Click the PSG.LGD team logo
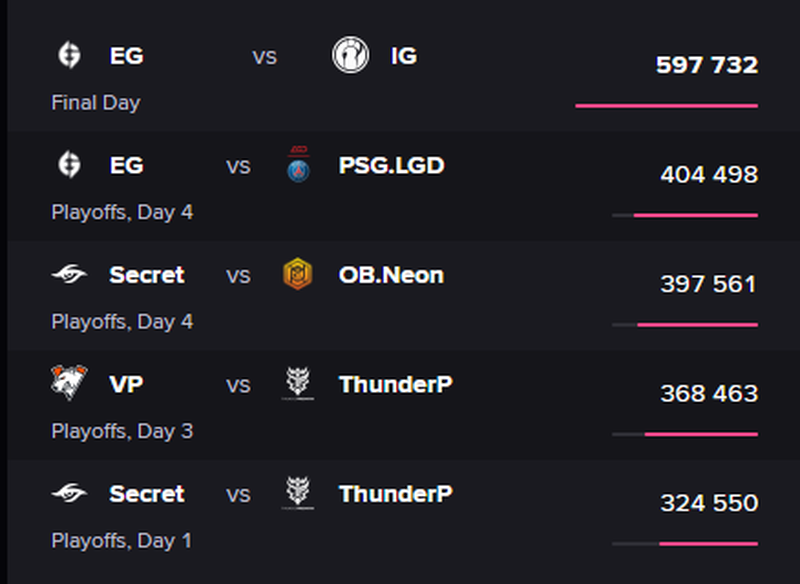 [298, 165]
